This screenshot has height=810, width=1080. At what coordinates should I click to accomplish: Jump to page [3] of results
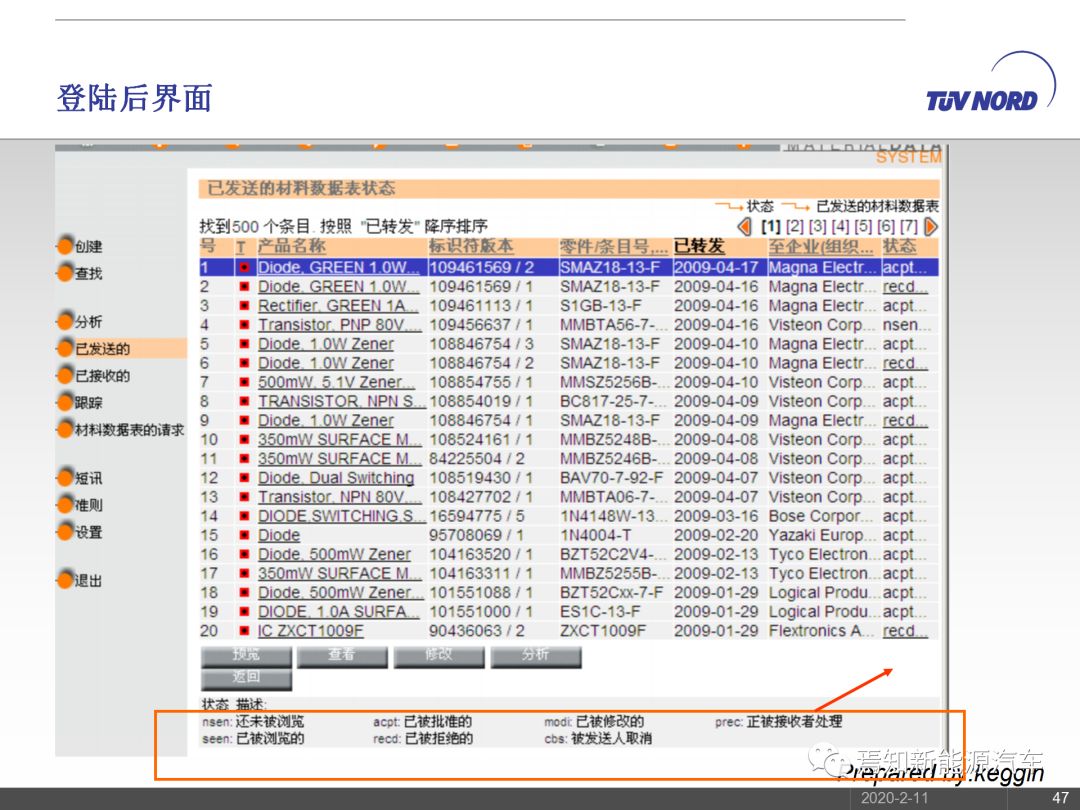(817, 227)
